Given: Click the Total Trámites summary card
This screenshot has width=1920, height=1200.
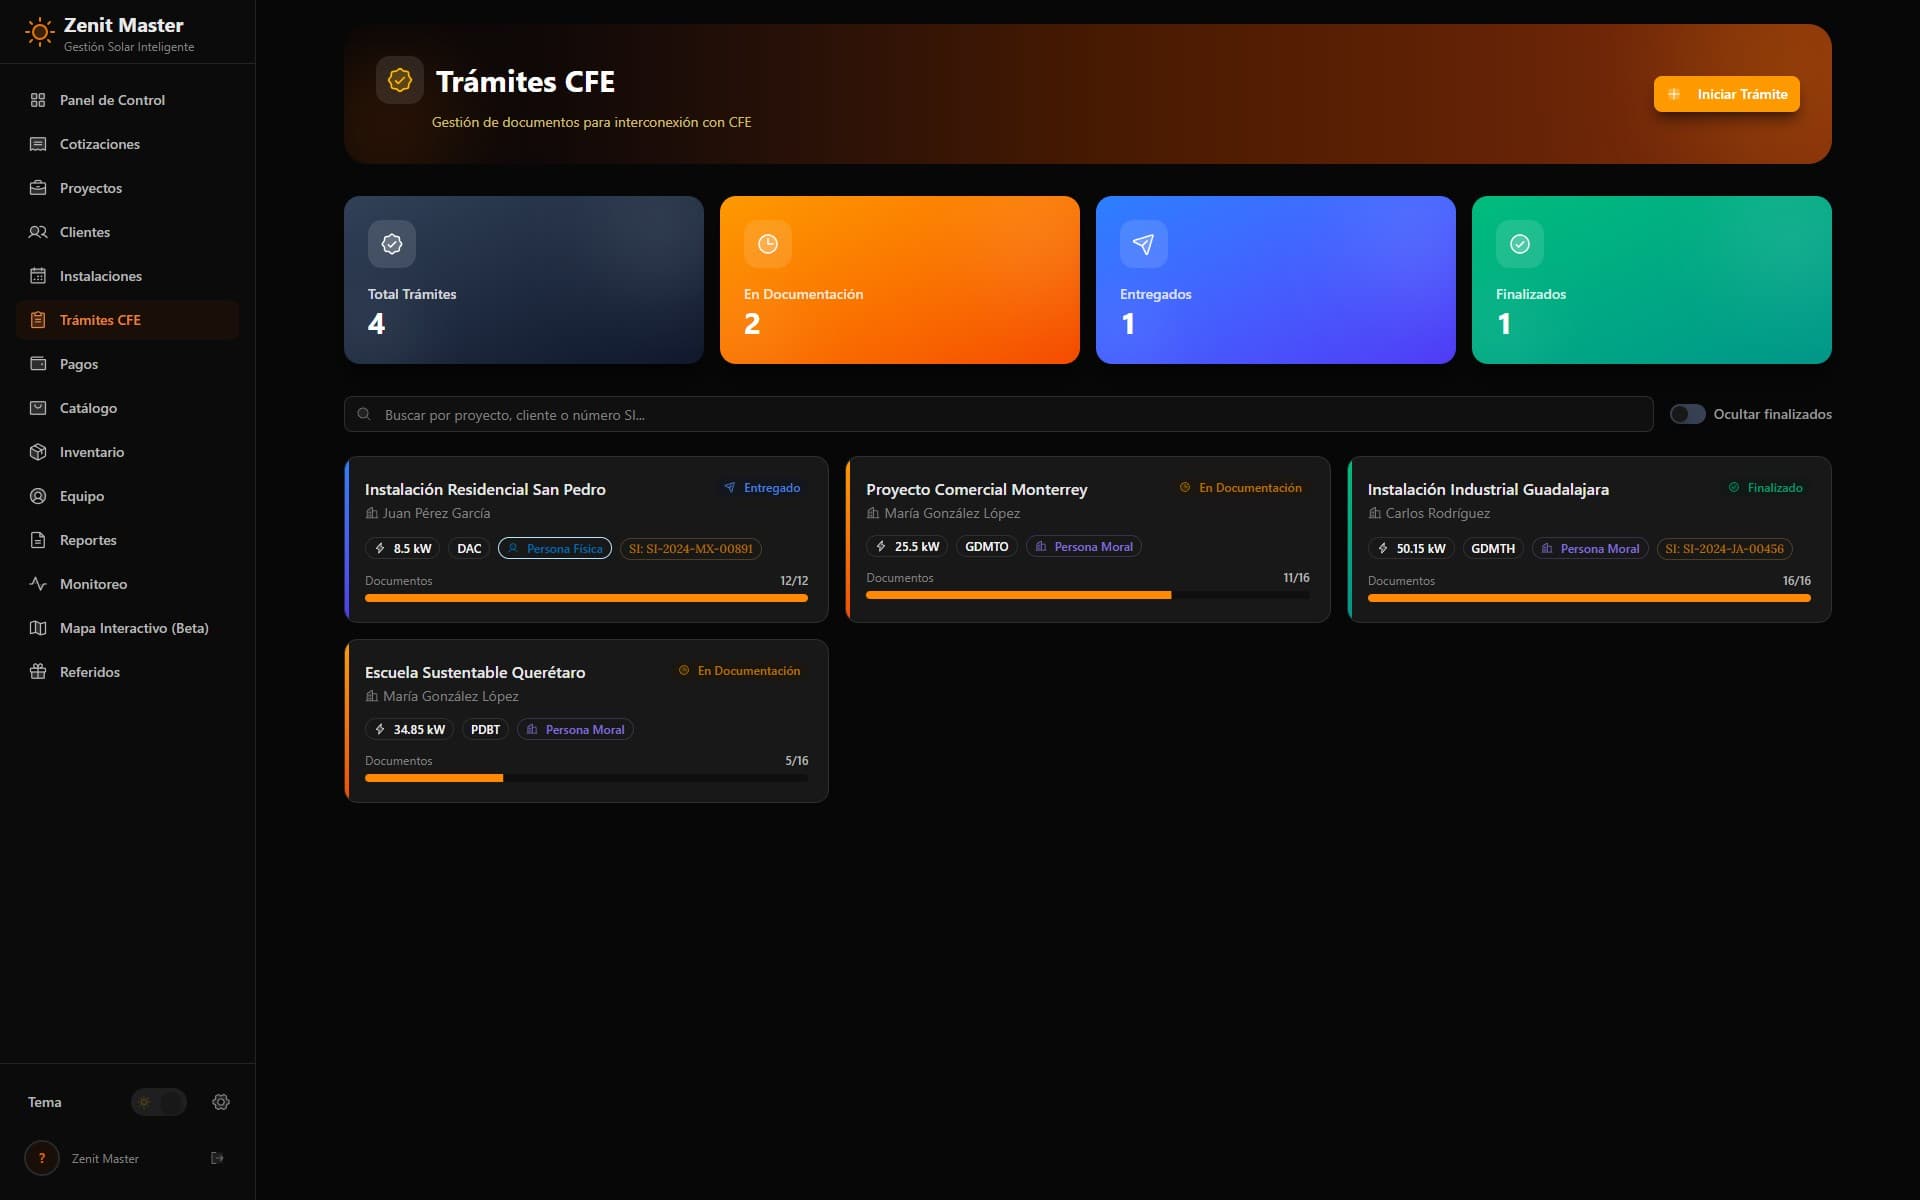Looking at the screenshot, I should point(524,280).
